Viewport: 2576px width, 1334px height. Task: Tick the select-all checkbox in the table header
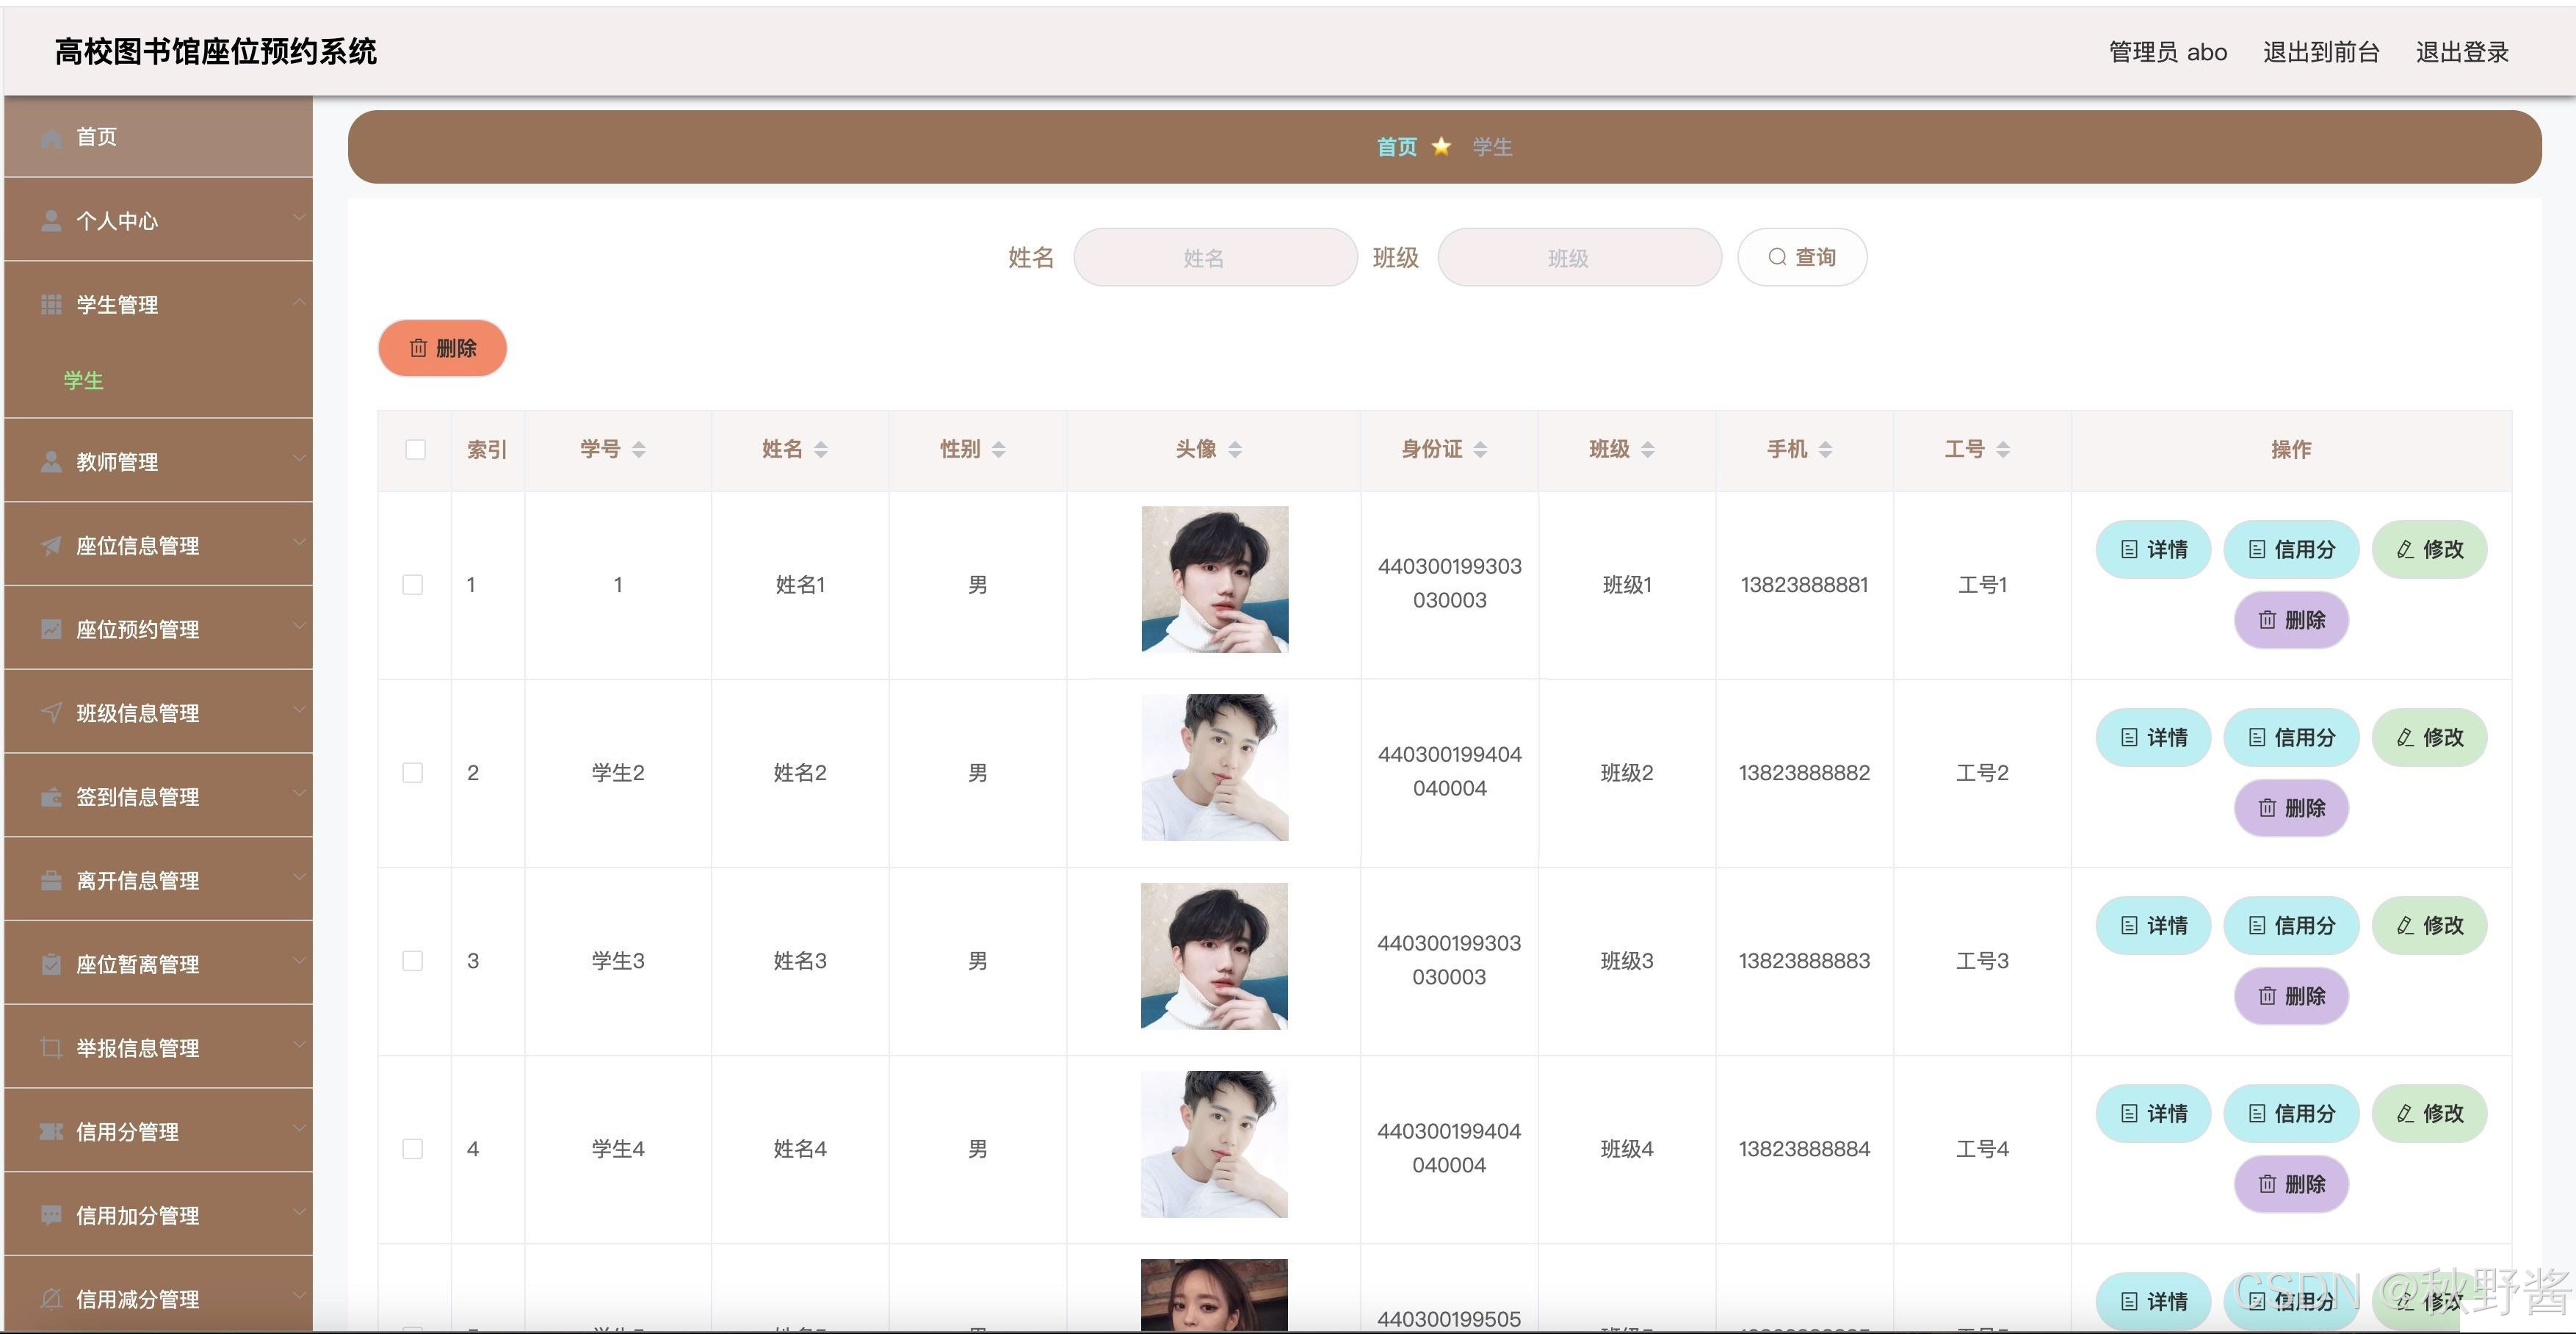[x=415, y=450]
